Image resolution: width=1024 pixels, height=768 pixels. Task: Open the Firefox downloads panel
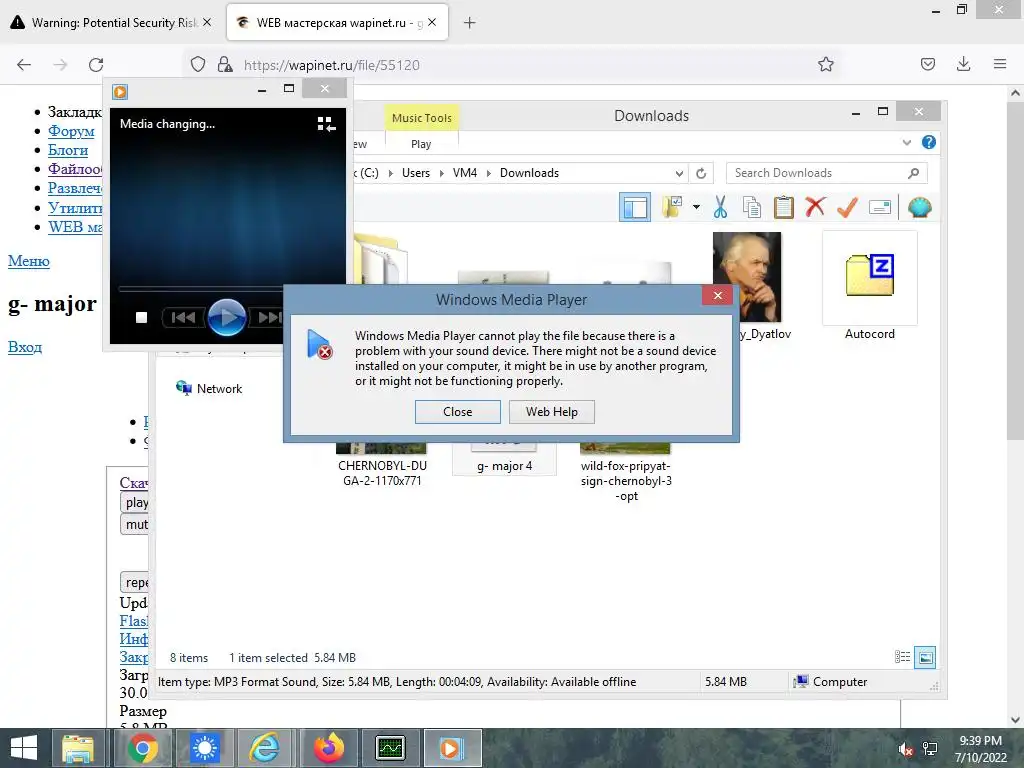(x=963, y=65)
